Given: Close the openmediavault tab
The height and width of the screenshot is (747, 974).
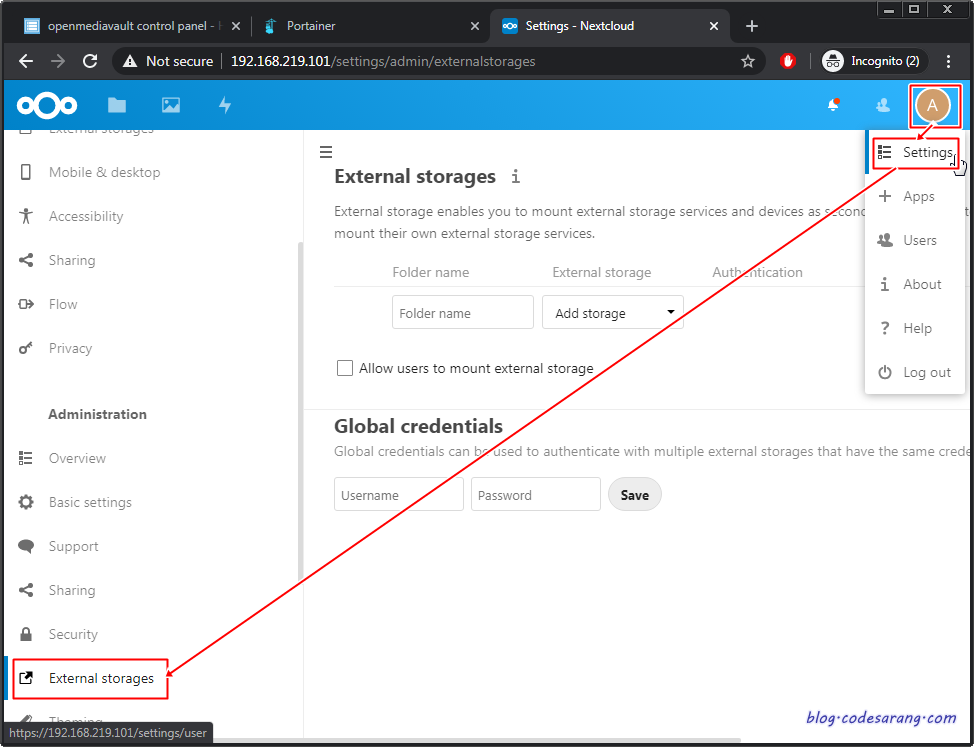Looking at the screenshot, I should (235, 26).
